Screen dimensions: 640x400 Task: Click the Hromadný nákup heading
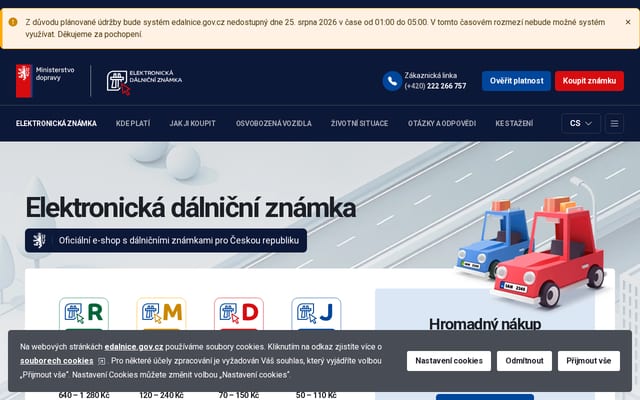[x=485, y=324]
